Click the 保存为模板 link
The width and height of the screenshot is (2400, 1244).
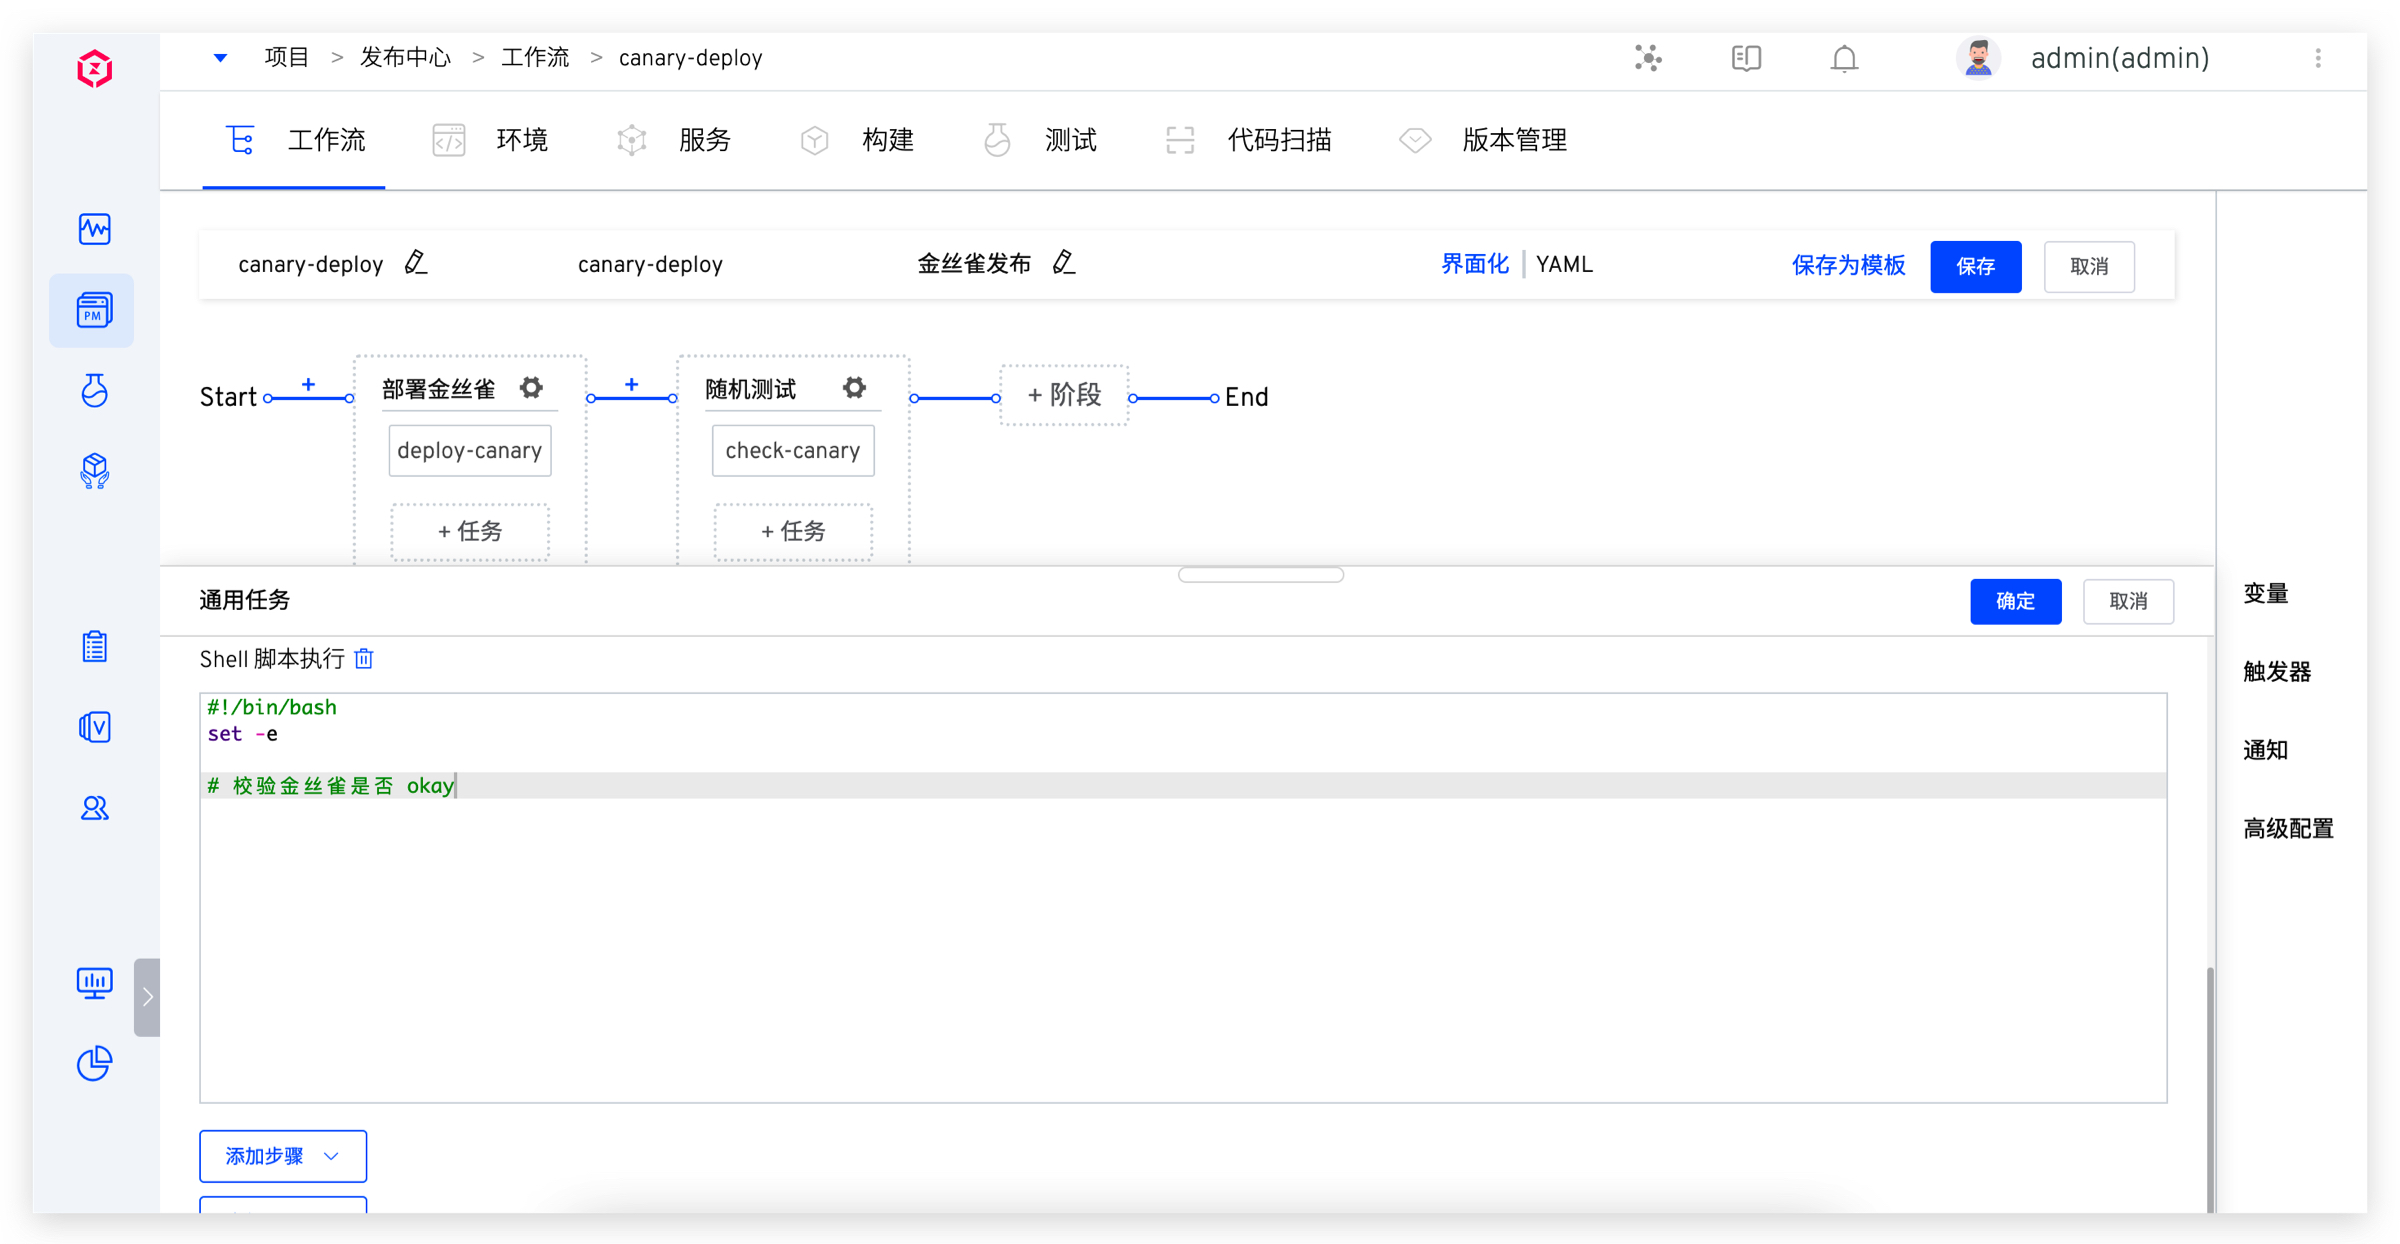click(1848, 266)
